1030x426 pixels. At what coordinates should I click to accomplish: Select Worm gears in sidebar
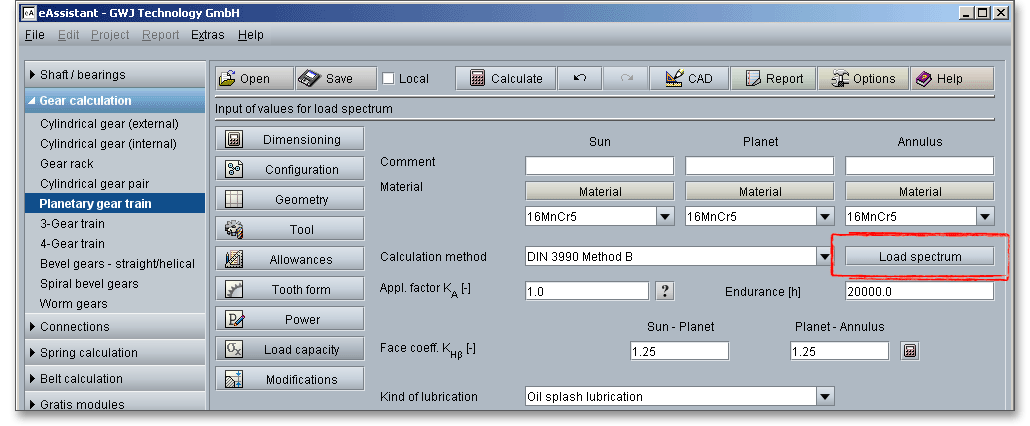click(x=74, y=304)
